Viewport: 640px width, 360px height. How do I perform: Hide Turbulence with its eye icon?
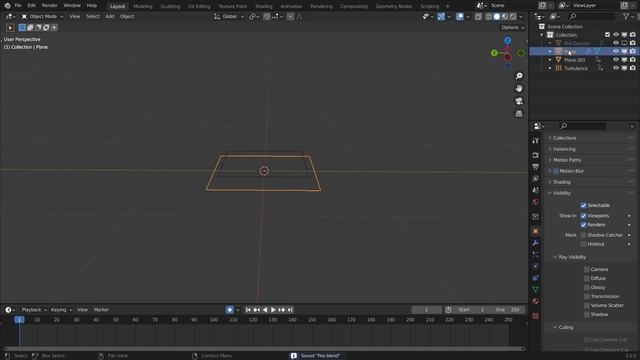[x=616, y=68]
